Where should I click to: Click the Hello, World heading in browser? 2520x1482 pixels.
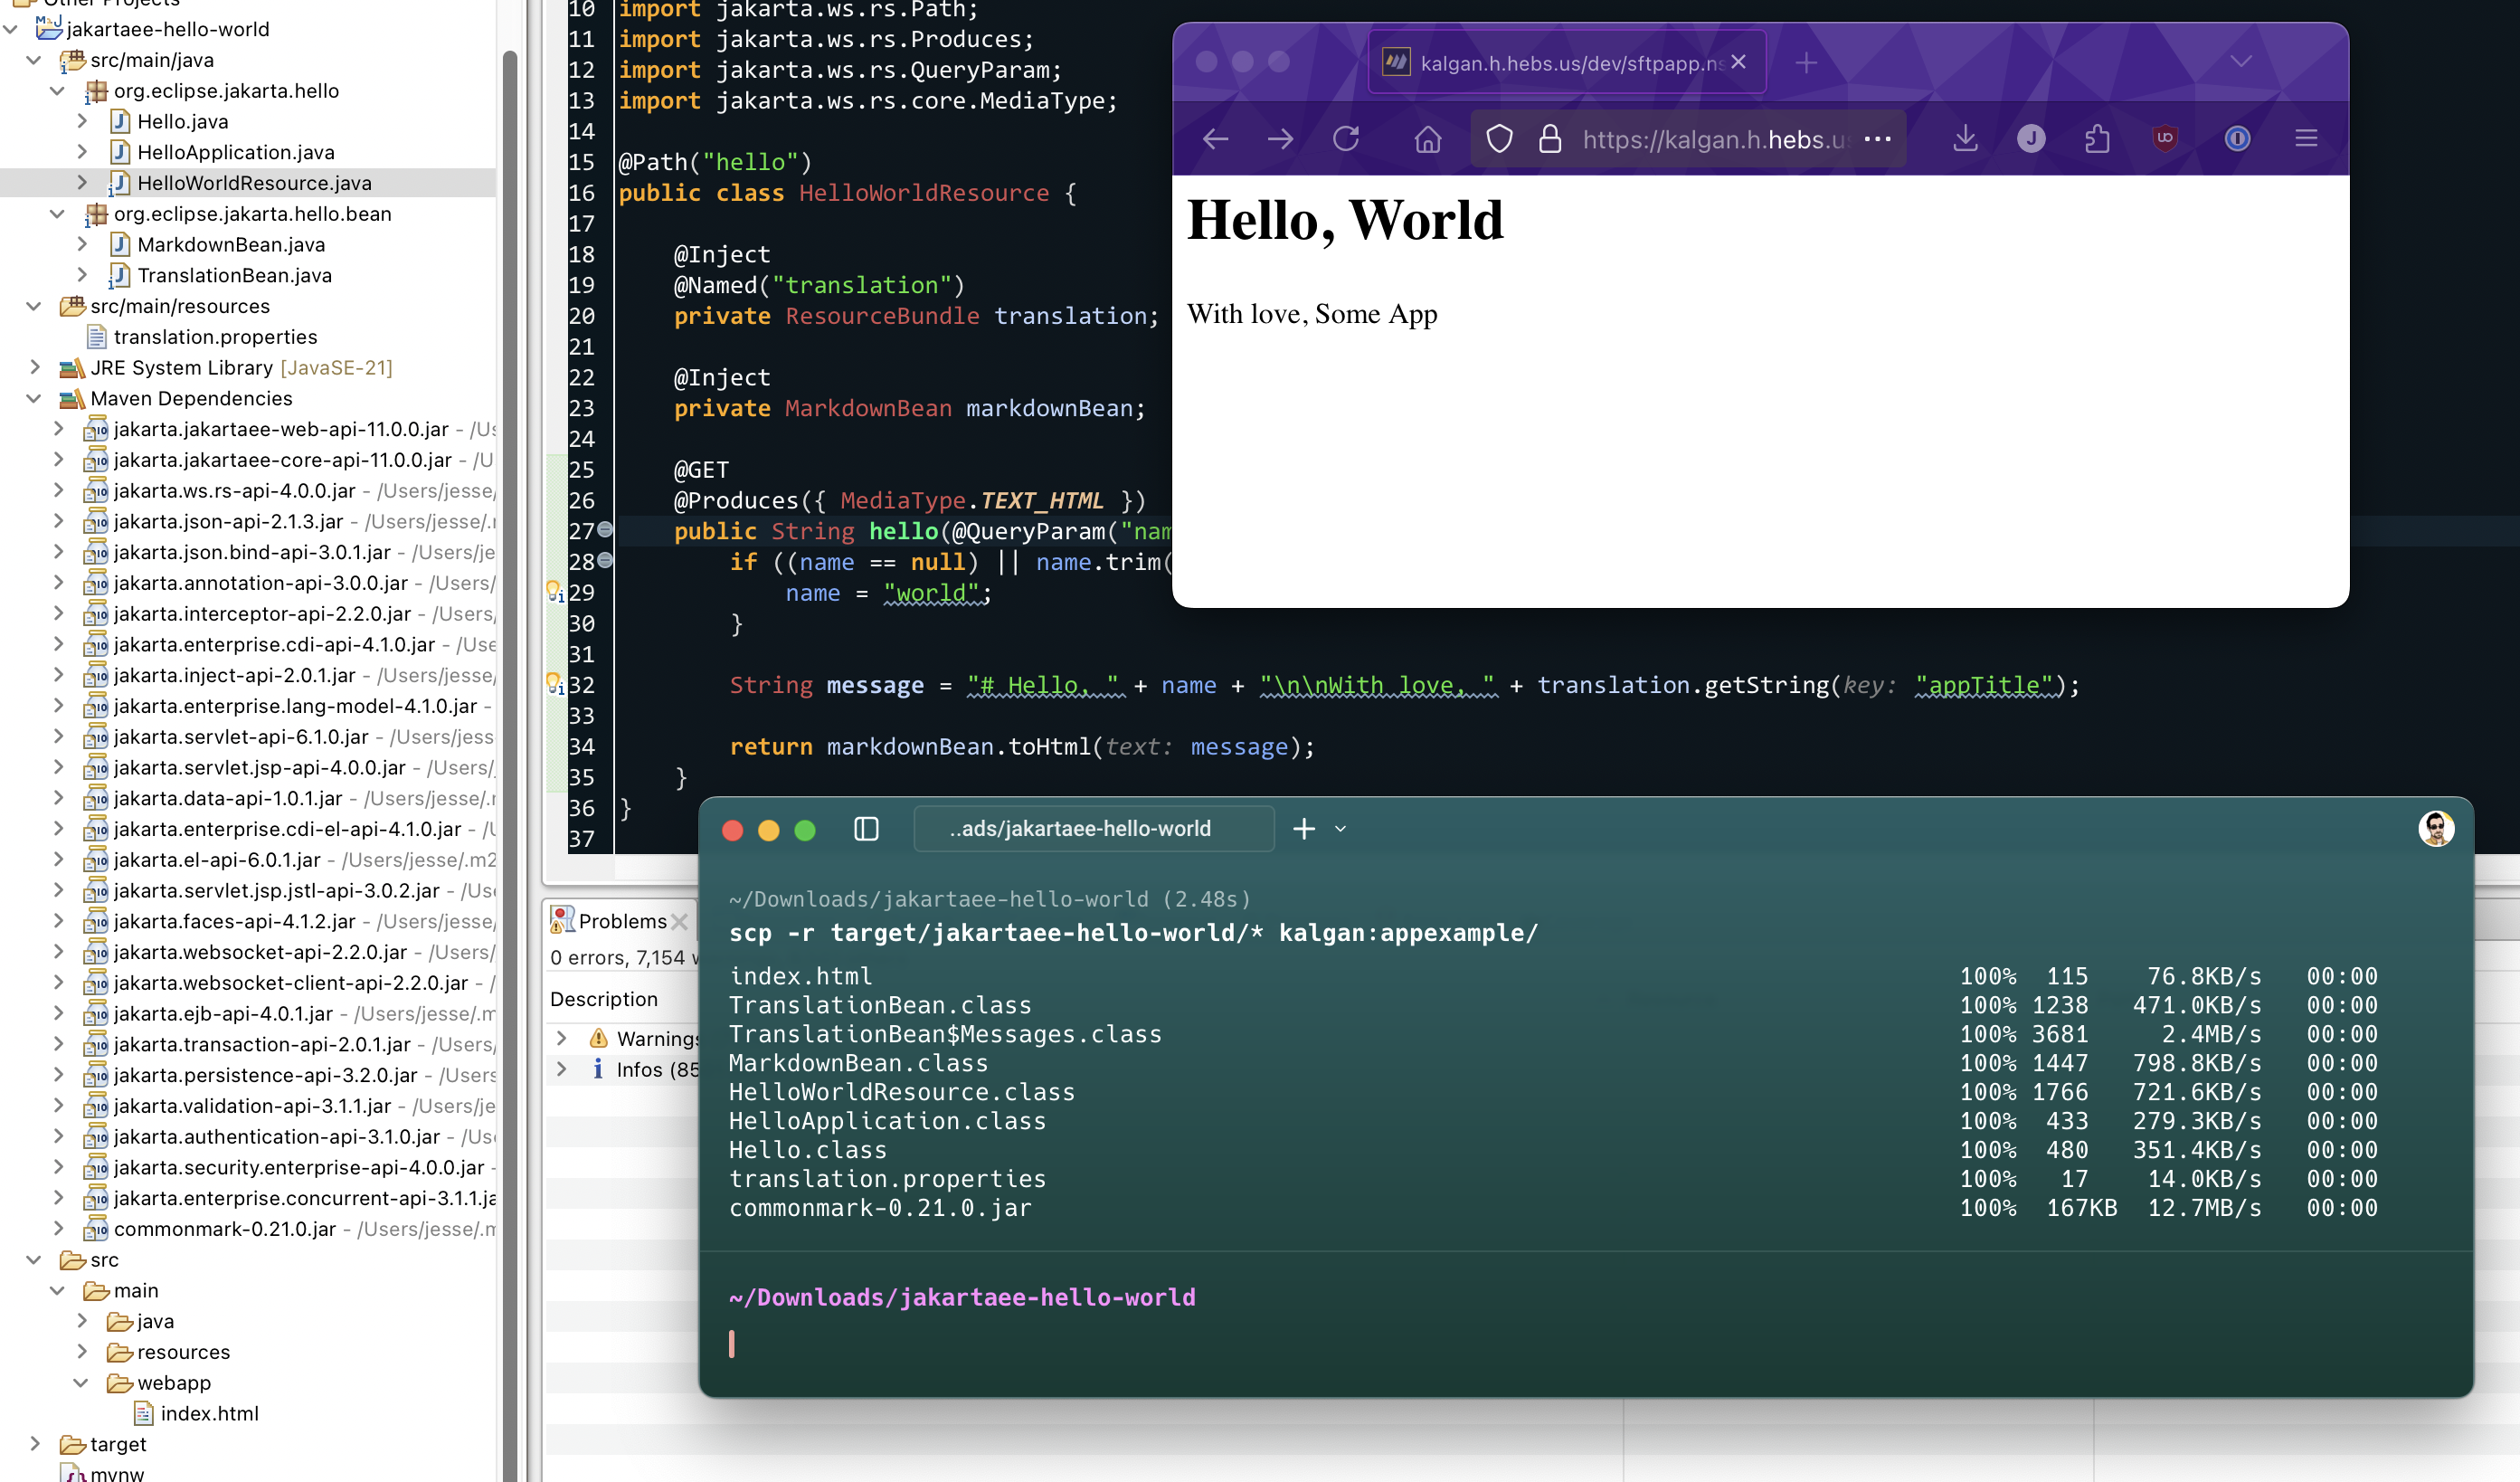click(x=1345, y=220)
